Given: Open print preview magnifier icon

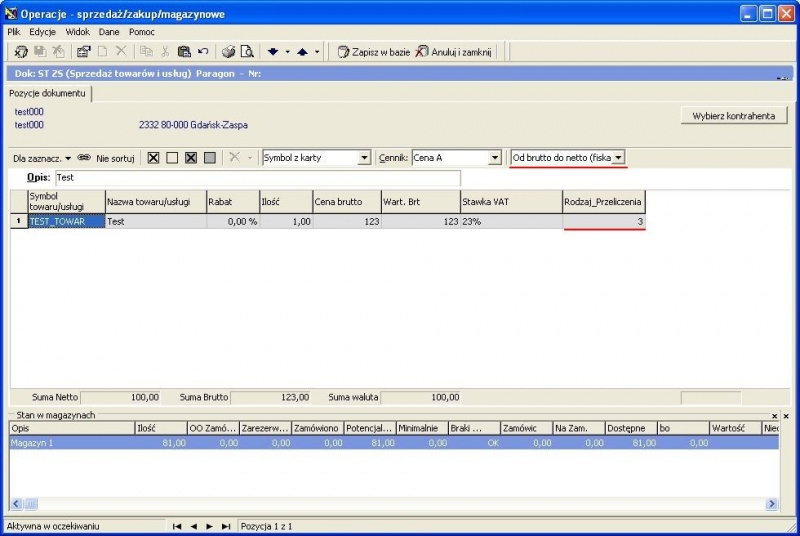Looking at the screenshot, I should click(247, 52).
